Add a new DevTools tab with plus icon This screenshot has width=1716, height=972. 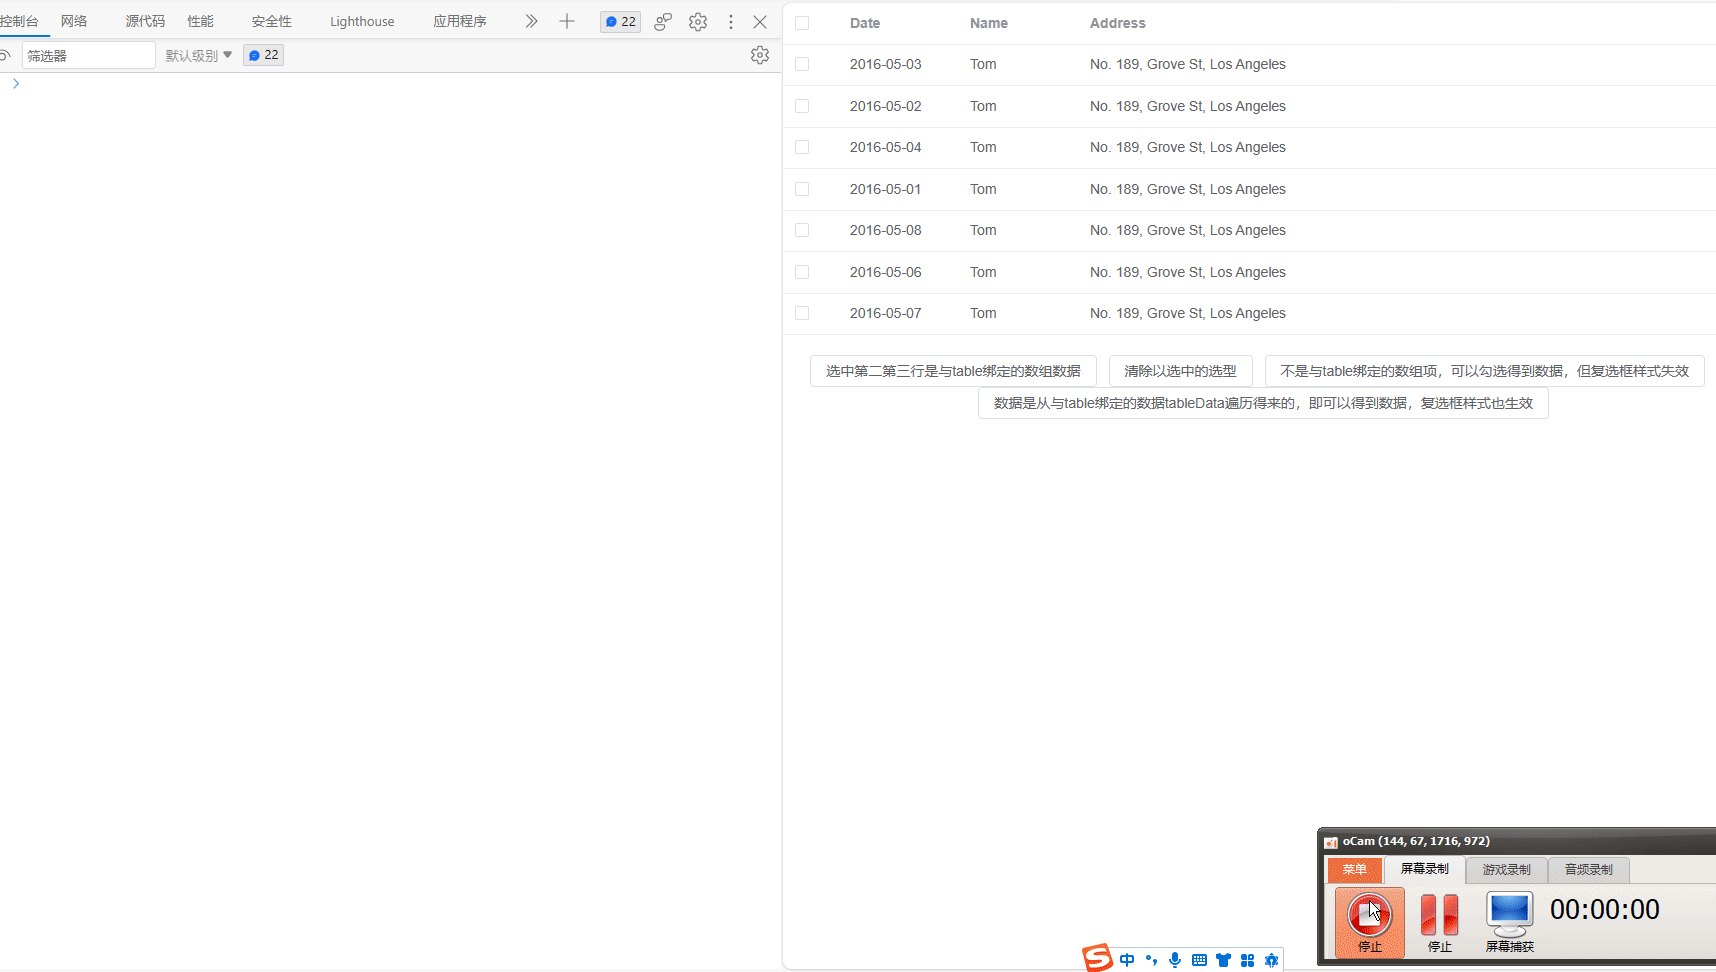coord(567,21)
